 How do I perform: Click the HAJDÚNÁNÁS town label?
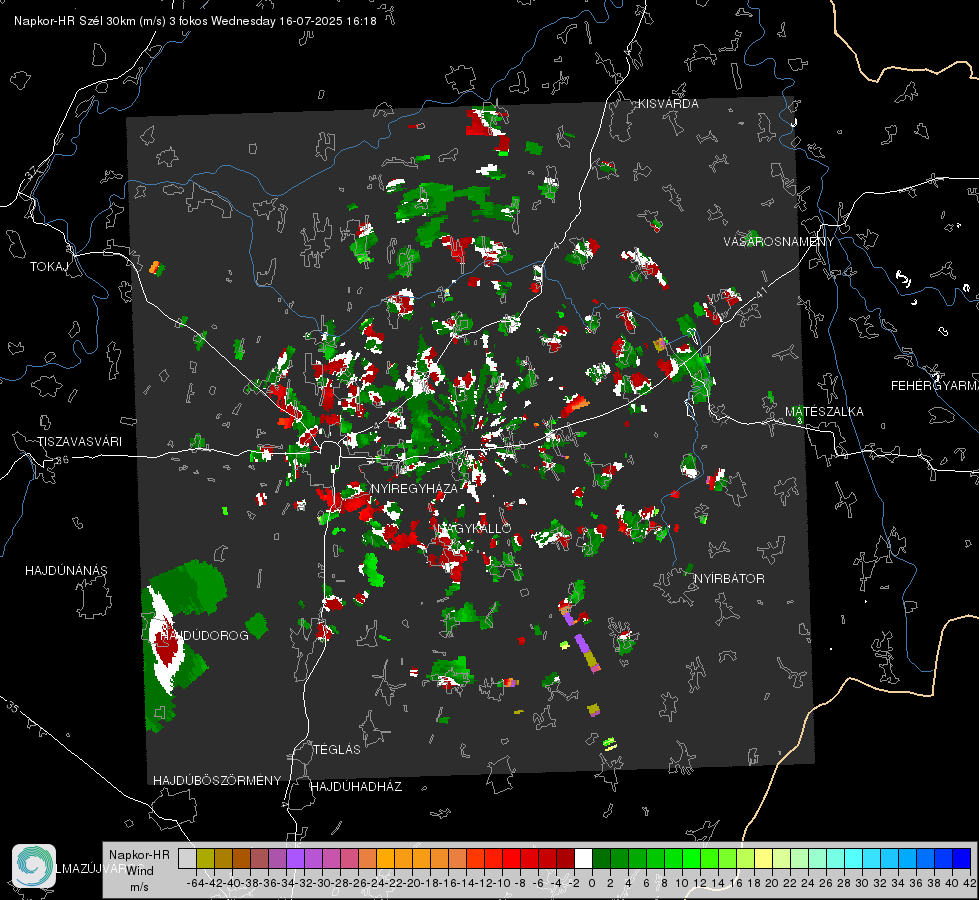[x=66, y=571]
